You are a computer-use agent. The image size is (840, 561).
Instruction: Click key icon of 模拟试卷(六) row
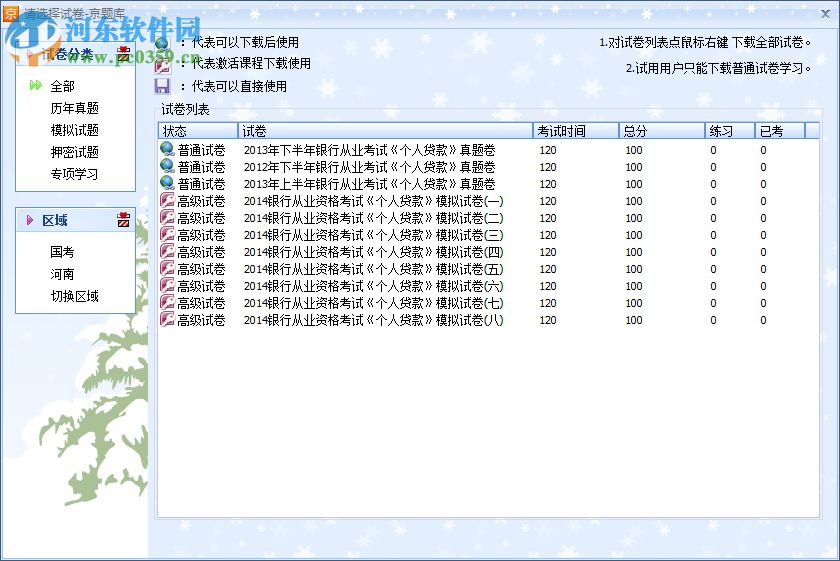(x=168, y=286)
